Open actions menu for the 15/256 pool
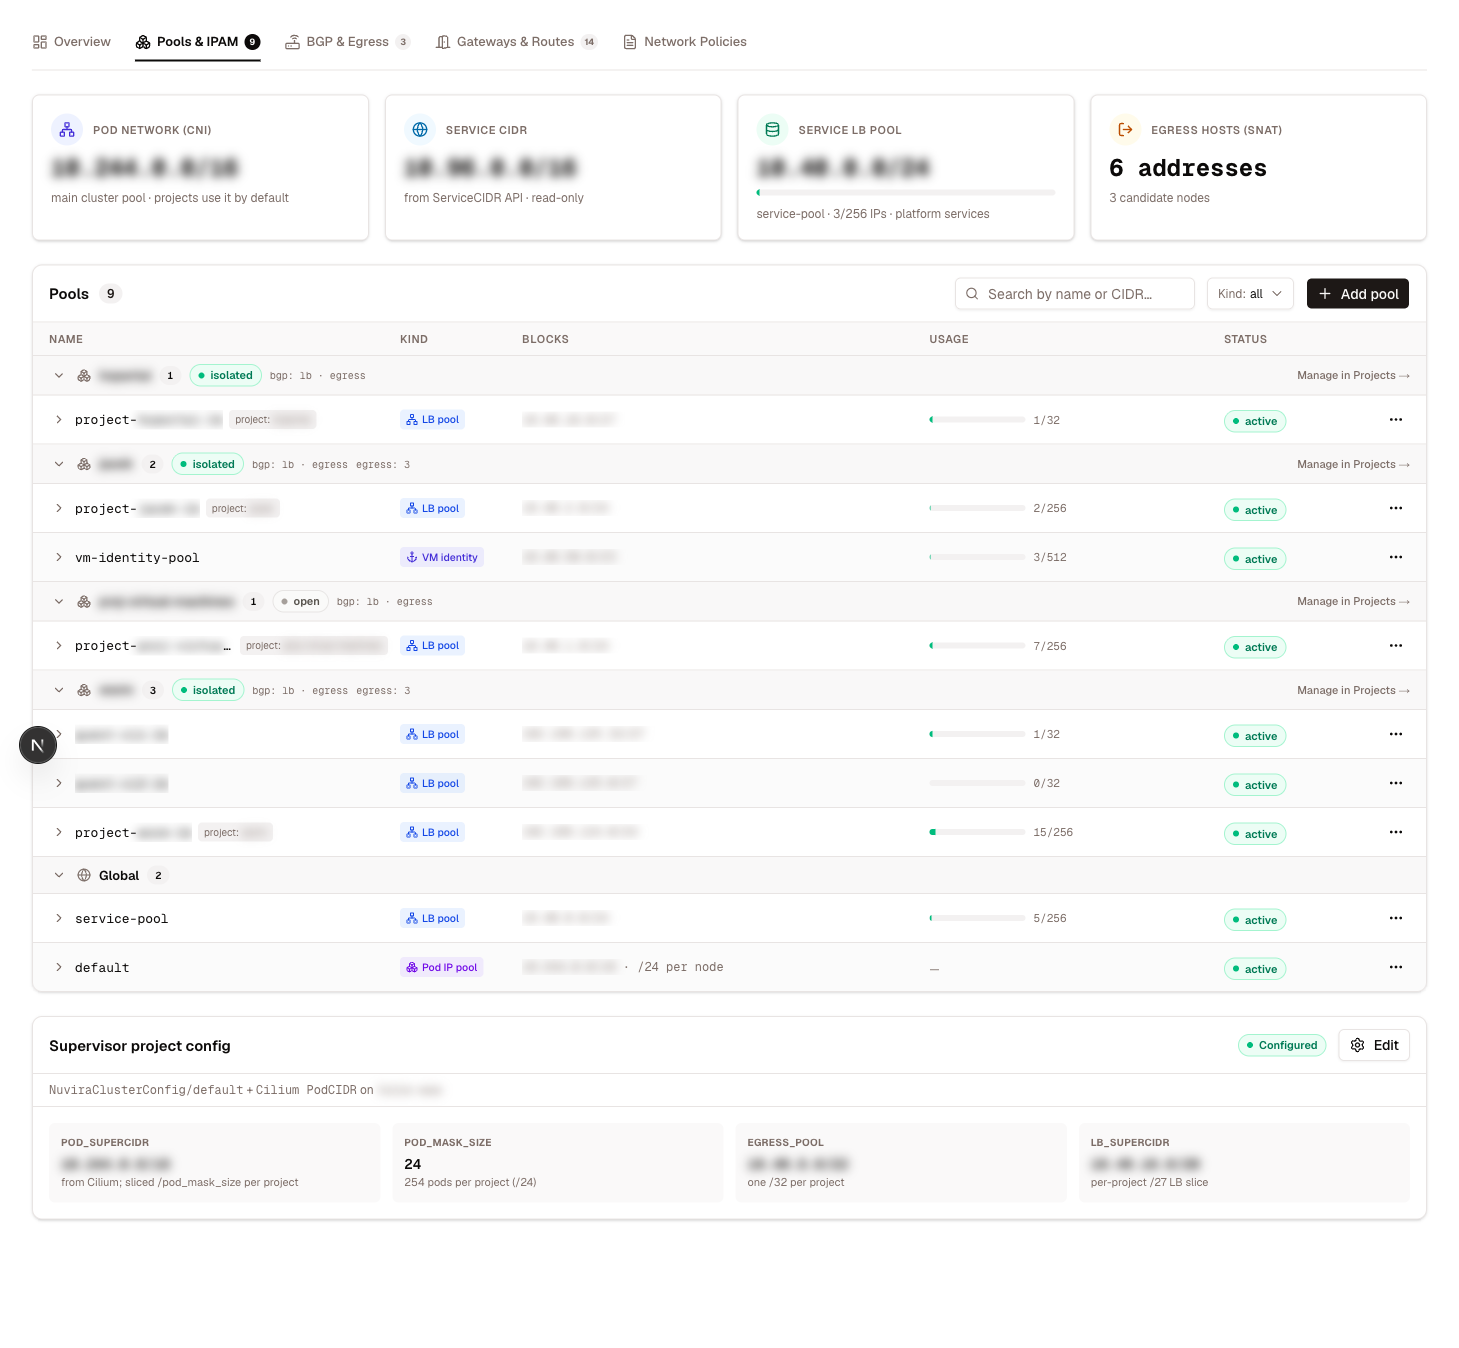 1396,833
